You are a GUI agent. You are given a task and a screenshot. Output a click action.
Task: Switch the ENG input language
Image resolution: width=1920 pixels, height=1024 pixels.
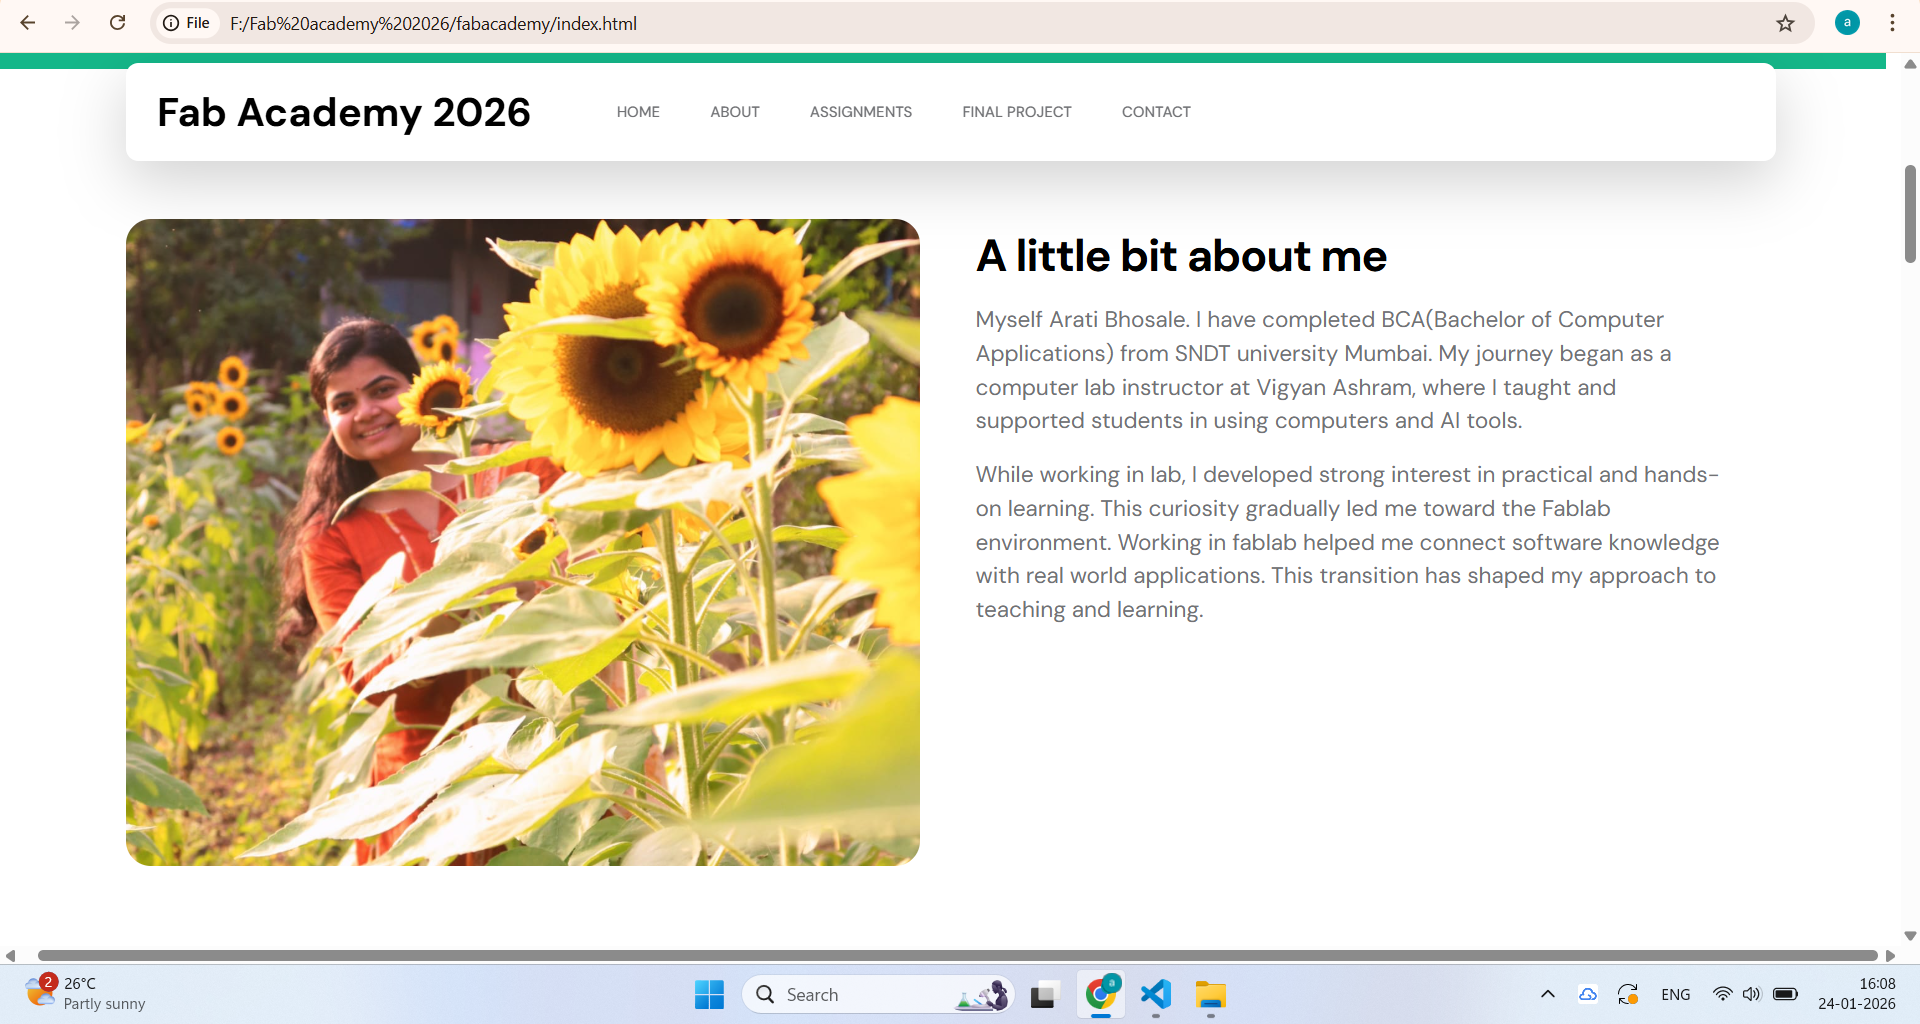(1676, 995)
